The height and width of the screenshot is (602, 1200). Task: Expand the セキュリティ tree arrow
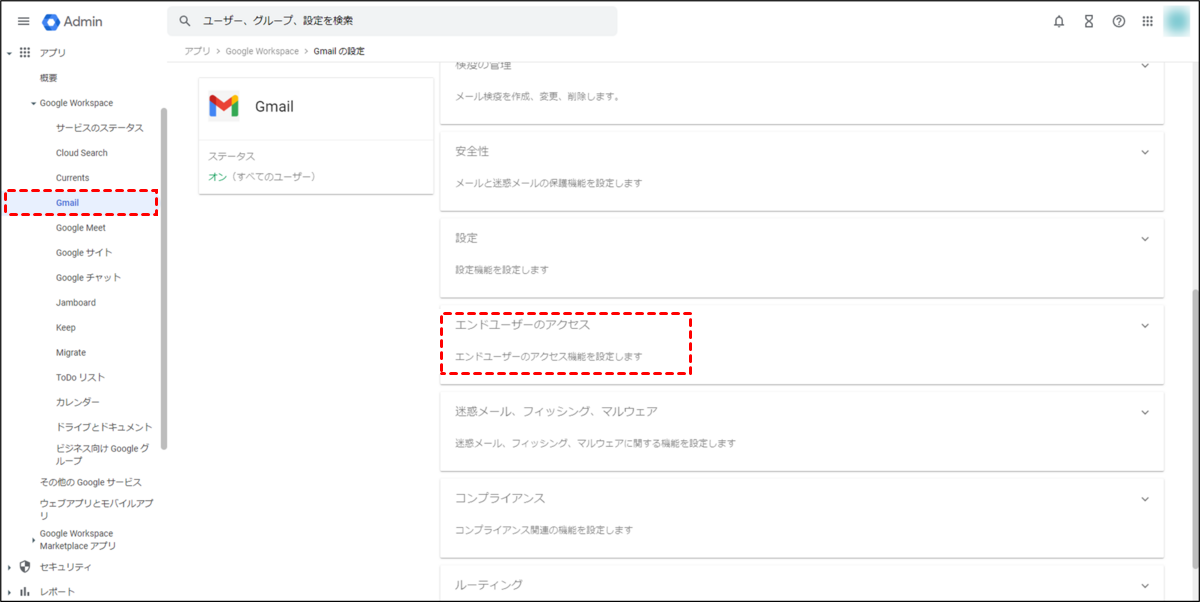tap(9, 567)
